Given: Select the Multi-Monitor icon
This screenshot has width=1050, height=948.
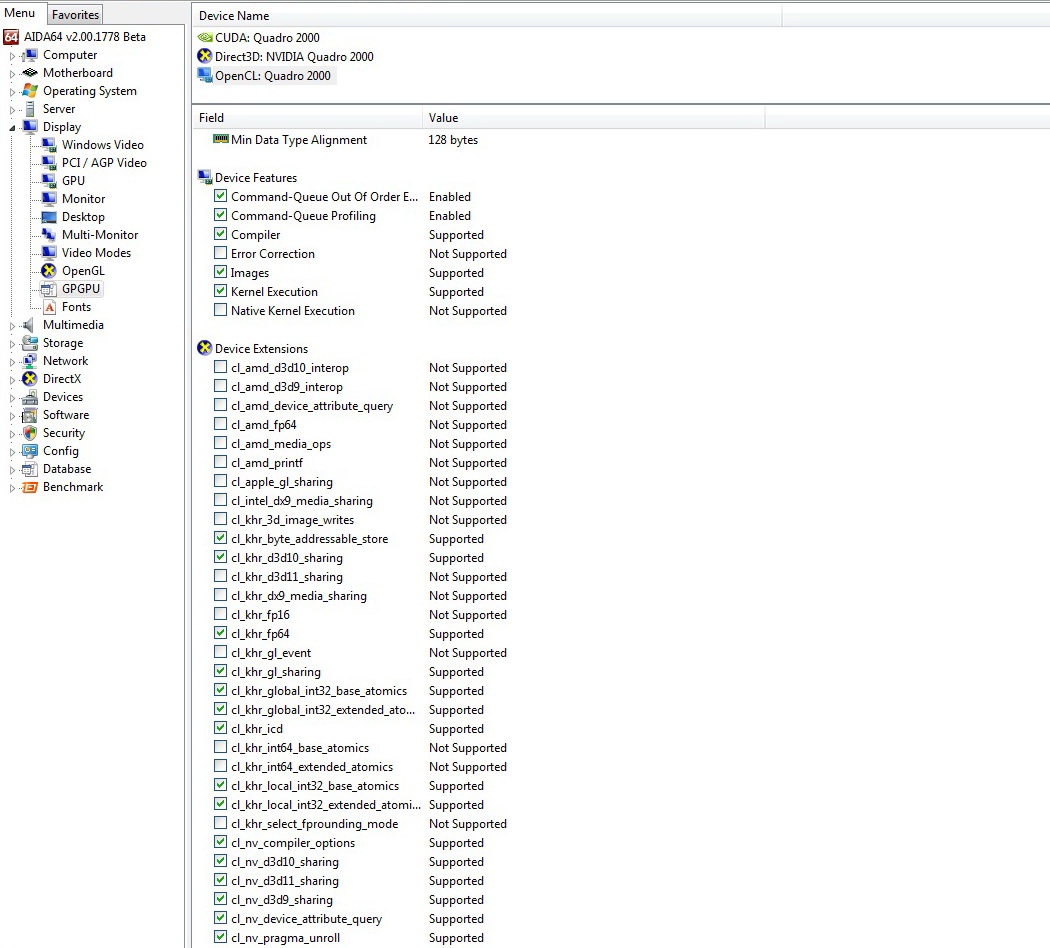Looking at the screenshot, I should [x=49, y=235].
